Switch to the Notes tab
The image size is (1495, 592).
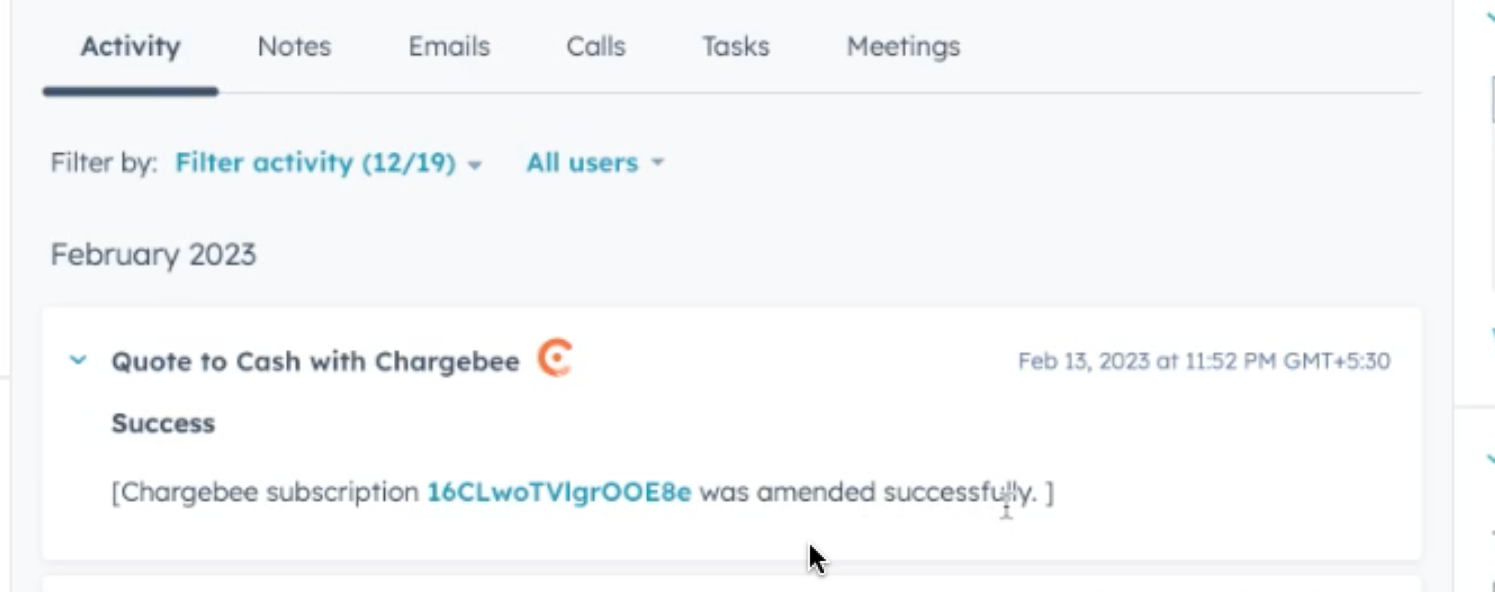point(294,47)
